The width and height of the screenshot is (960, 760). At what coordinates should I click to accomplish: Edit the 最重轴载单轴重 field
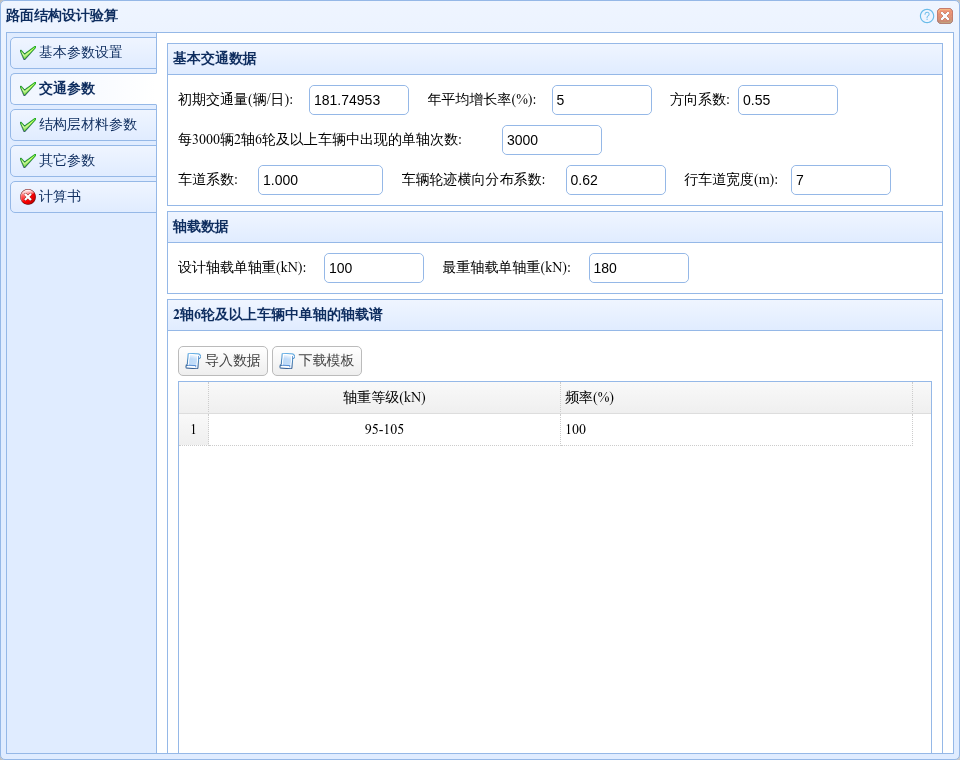tap(639, 268)
